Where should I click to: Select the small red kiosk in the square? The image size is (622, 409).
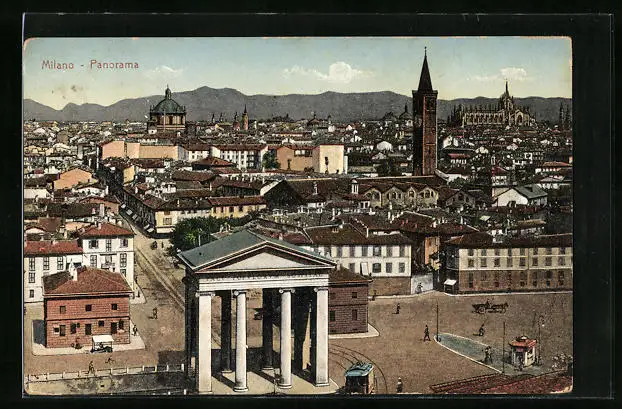pyautogui.click(x=522, y=350)
